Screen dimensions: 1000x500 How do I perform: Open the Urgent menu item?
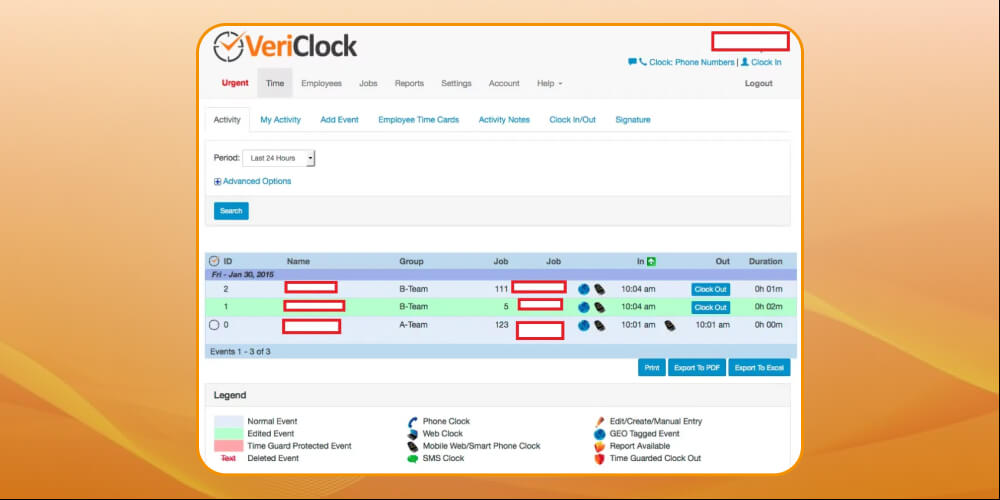coord(235,83)
